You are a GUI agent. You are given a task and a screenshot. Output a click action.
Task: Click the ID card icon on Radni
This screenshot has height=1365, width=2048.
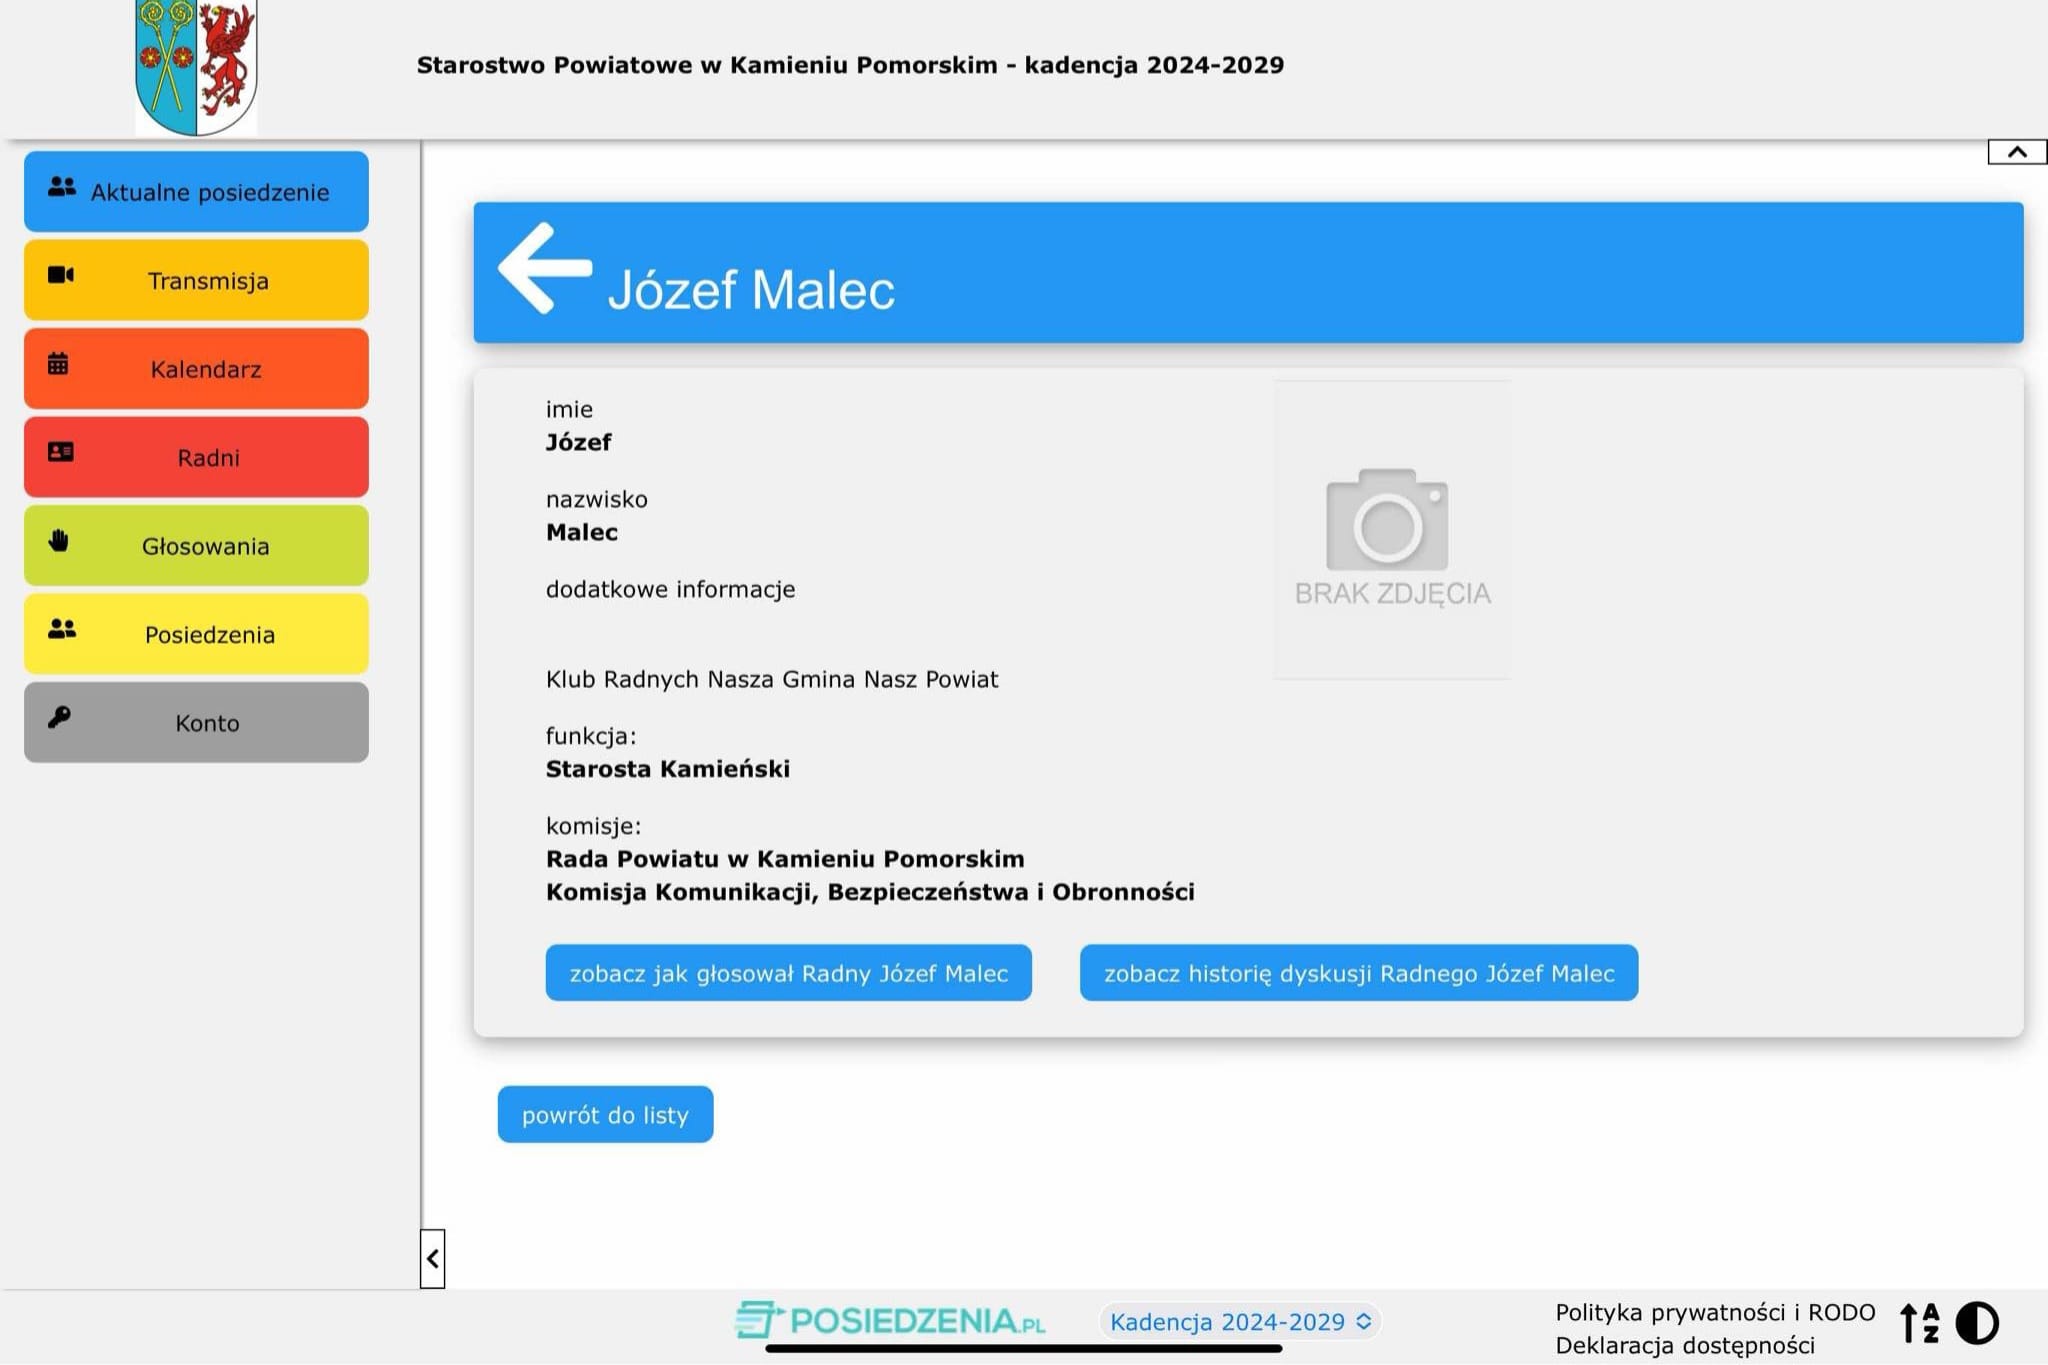point(61,452)
